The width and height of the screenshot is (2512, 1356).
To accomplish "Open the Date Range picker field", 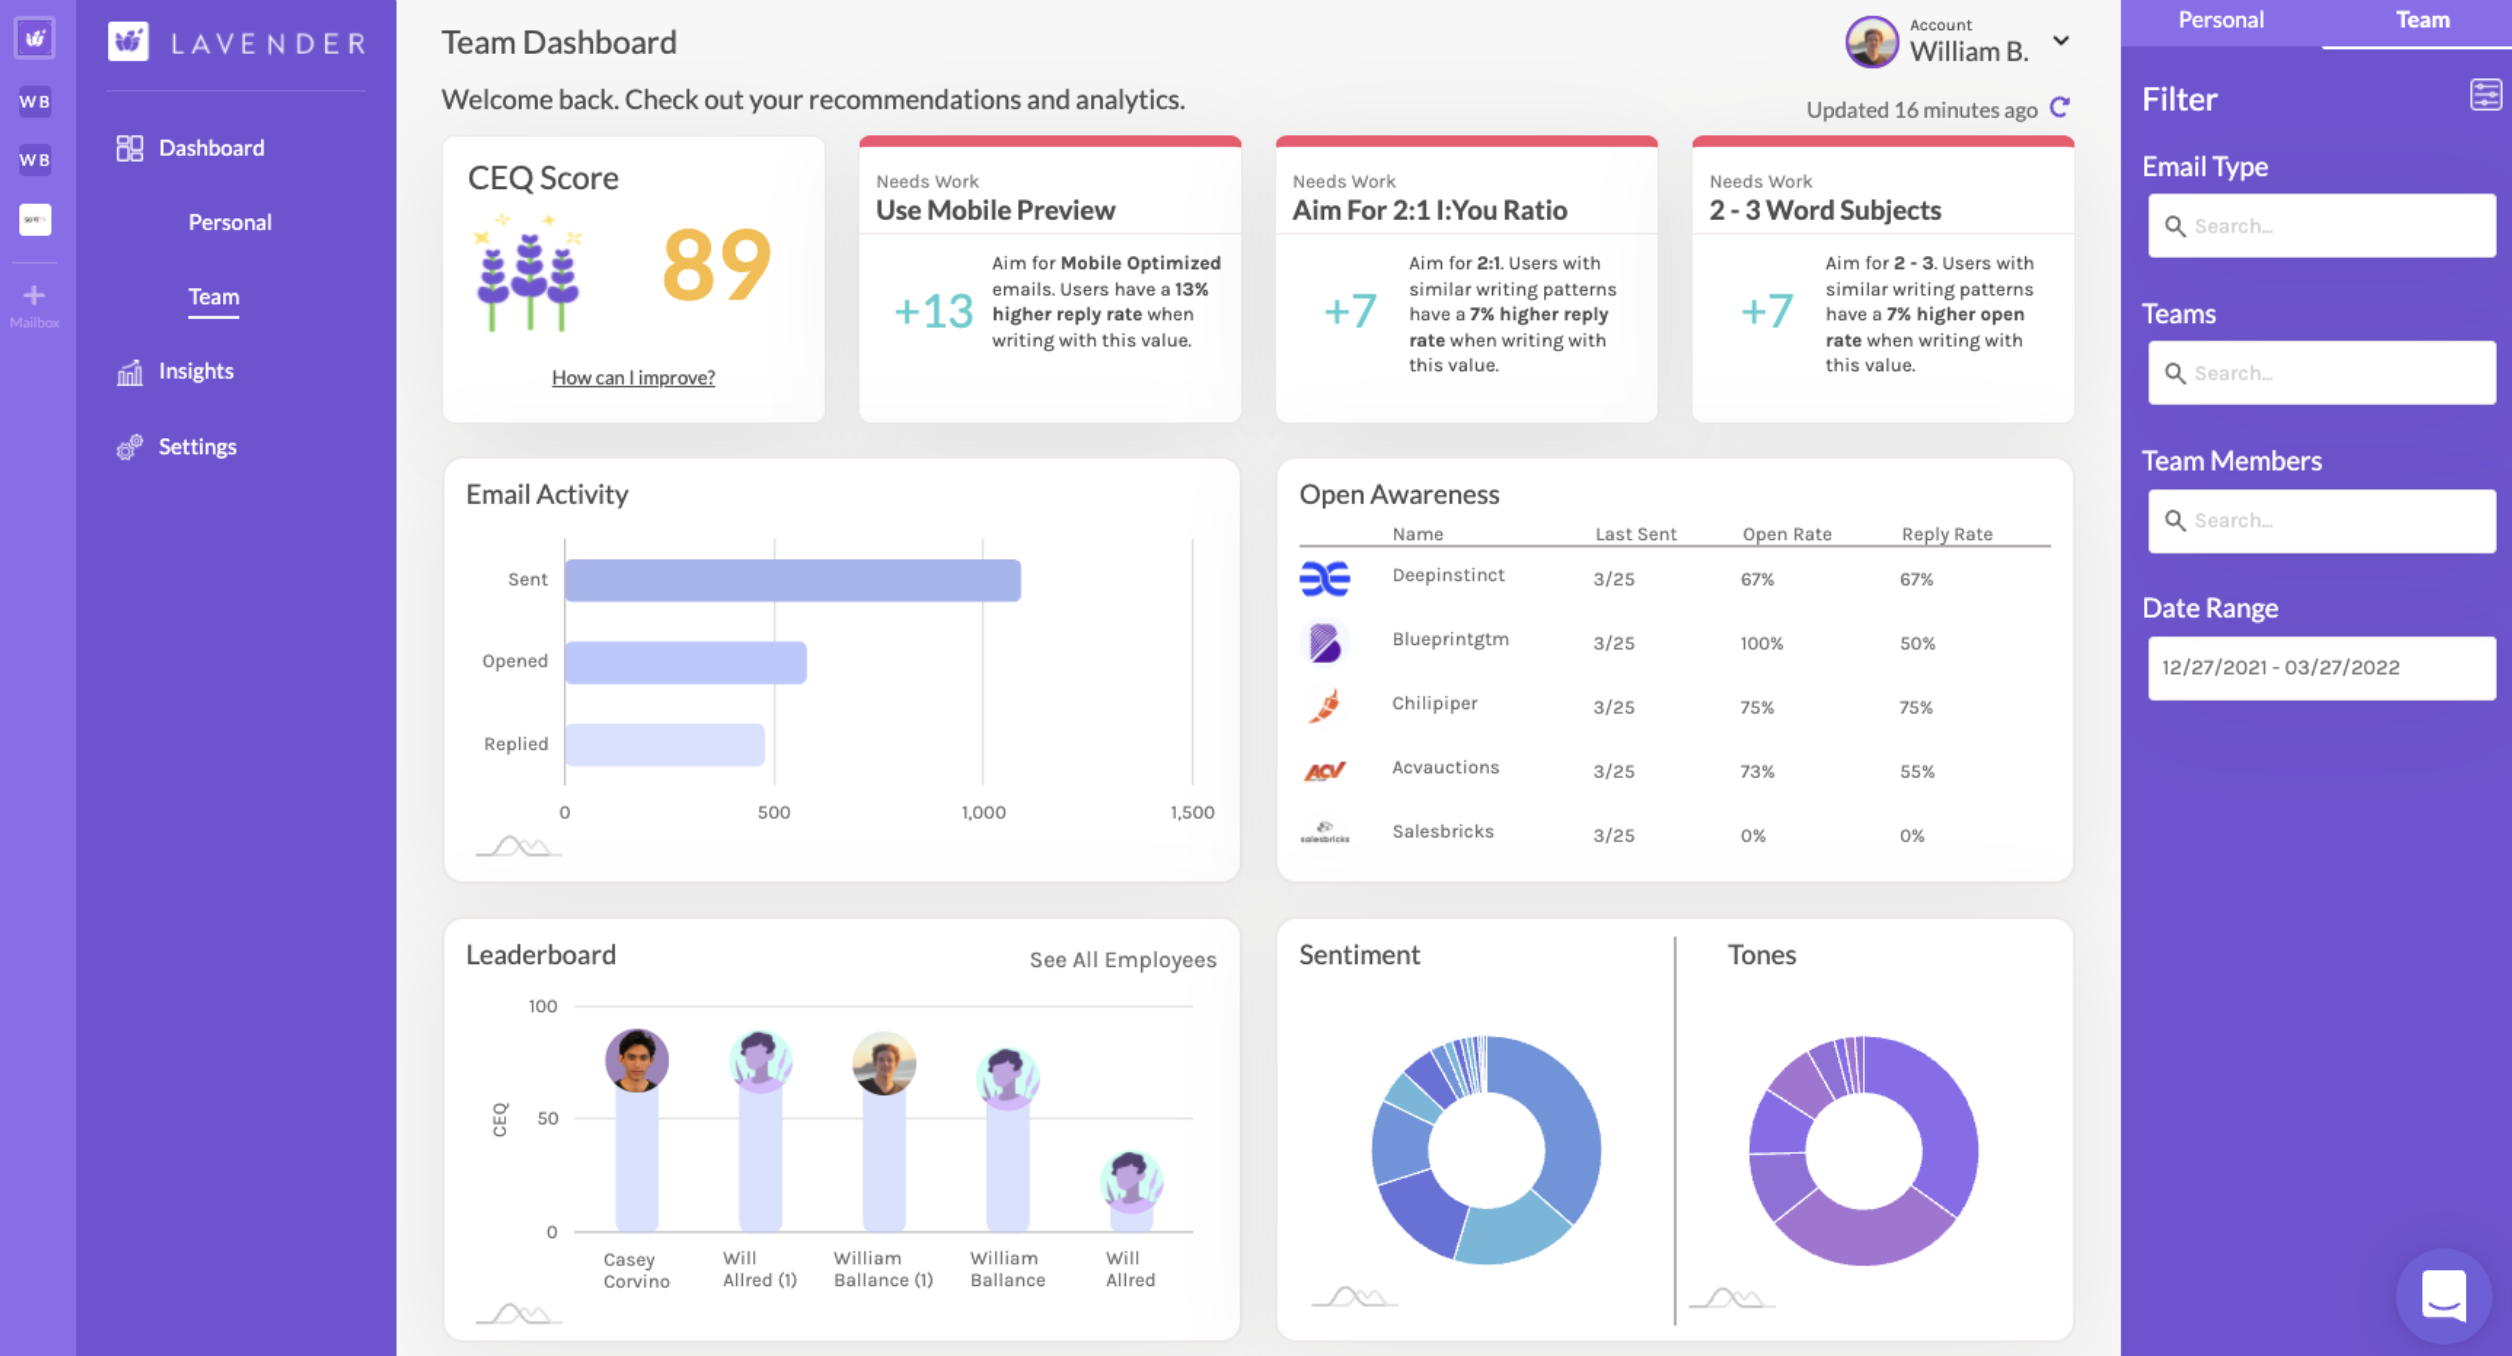I will (x=2320, y=668).
